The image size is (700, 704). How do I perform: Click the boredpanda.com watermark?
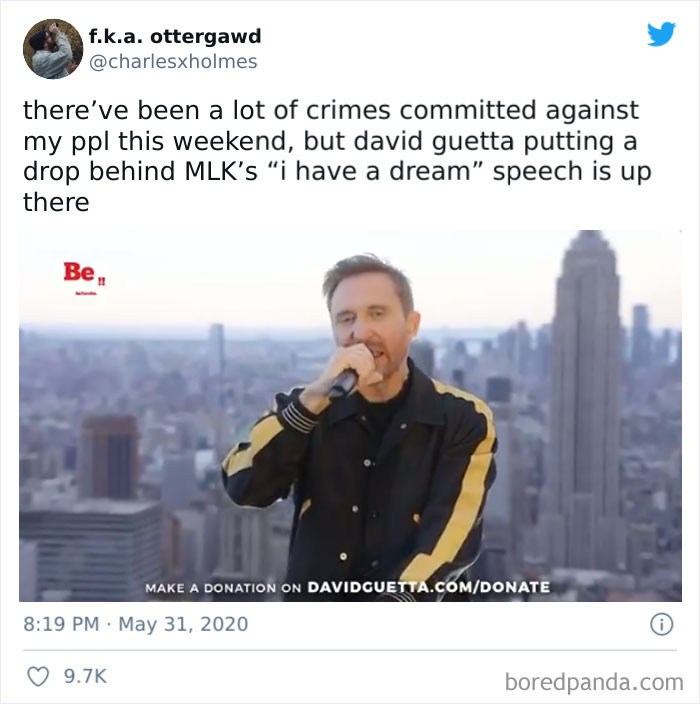(x=594, y=682)
